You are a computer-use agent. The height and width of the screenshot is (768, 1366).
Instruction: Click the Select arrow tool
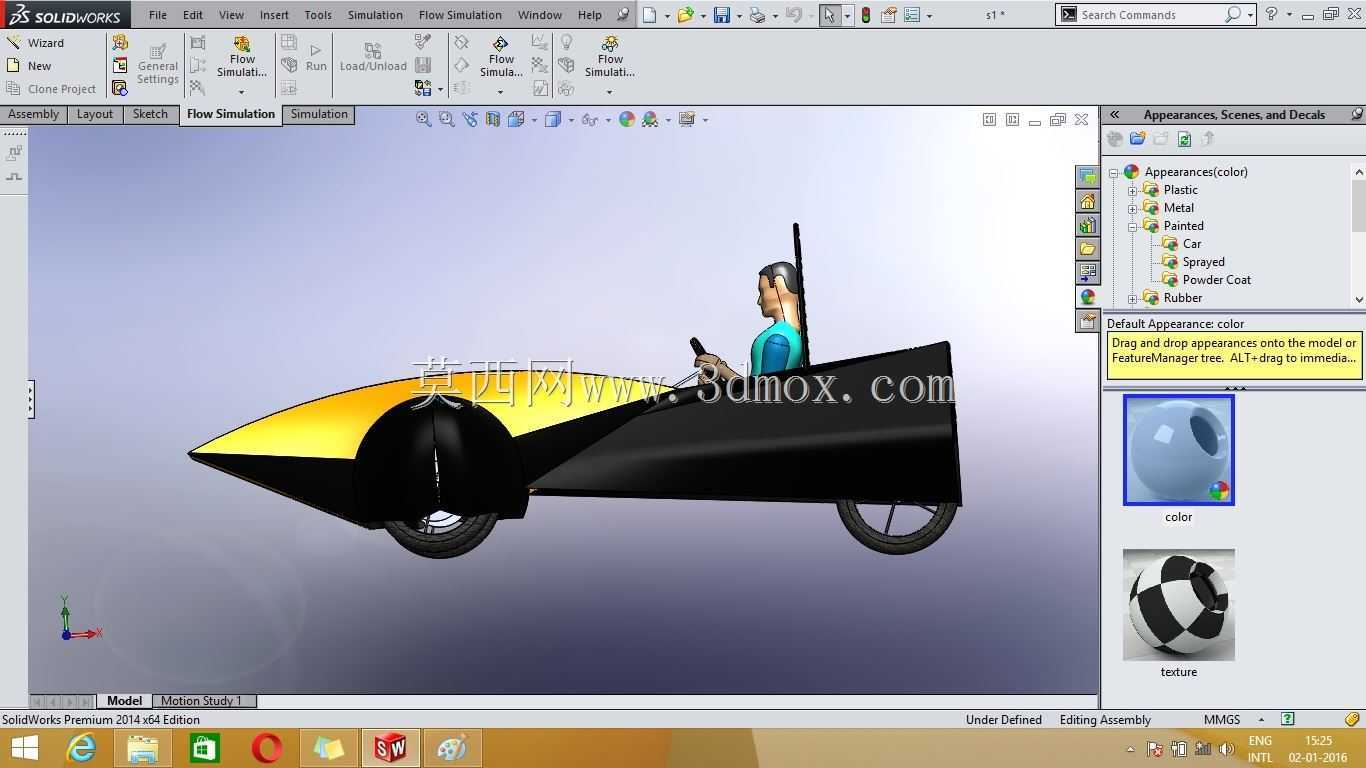tap(829, 15)
